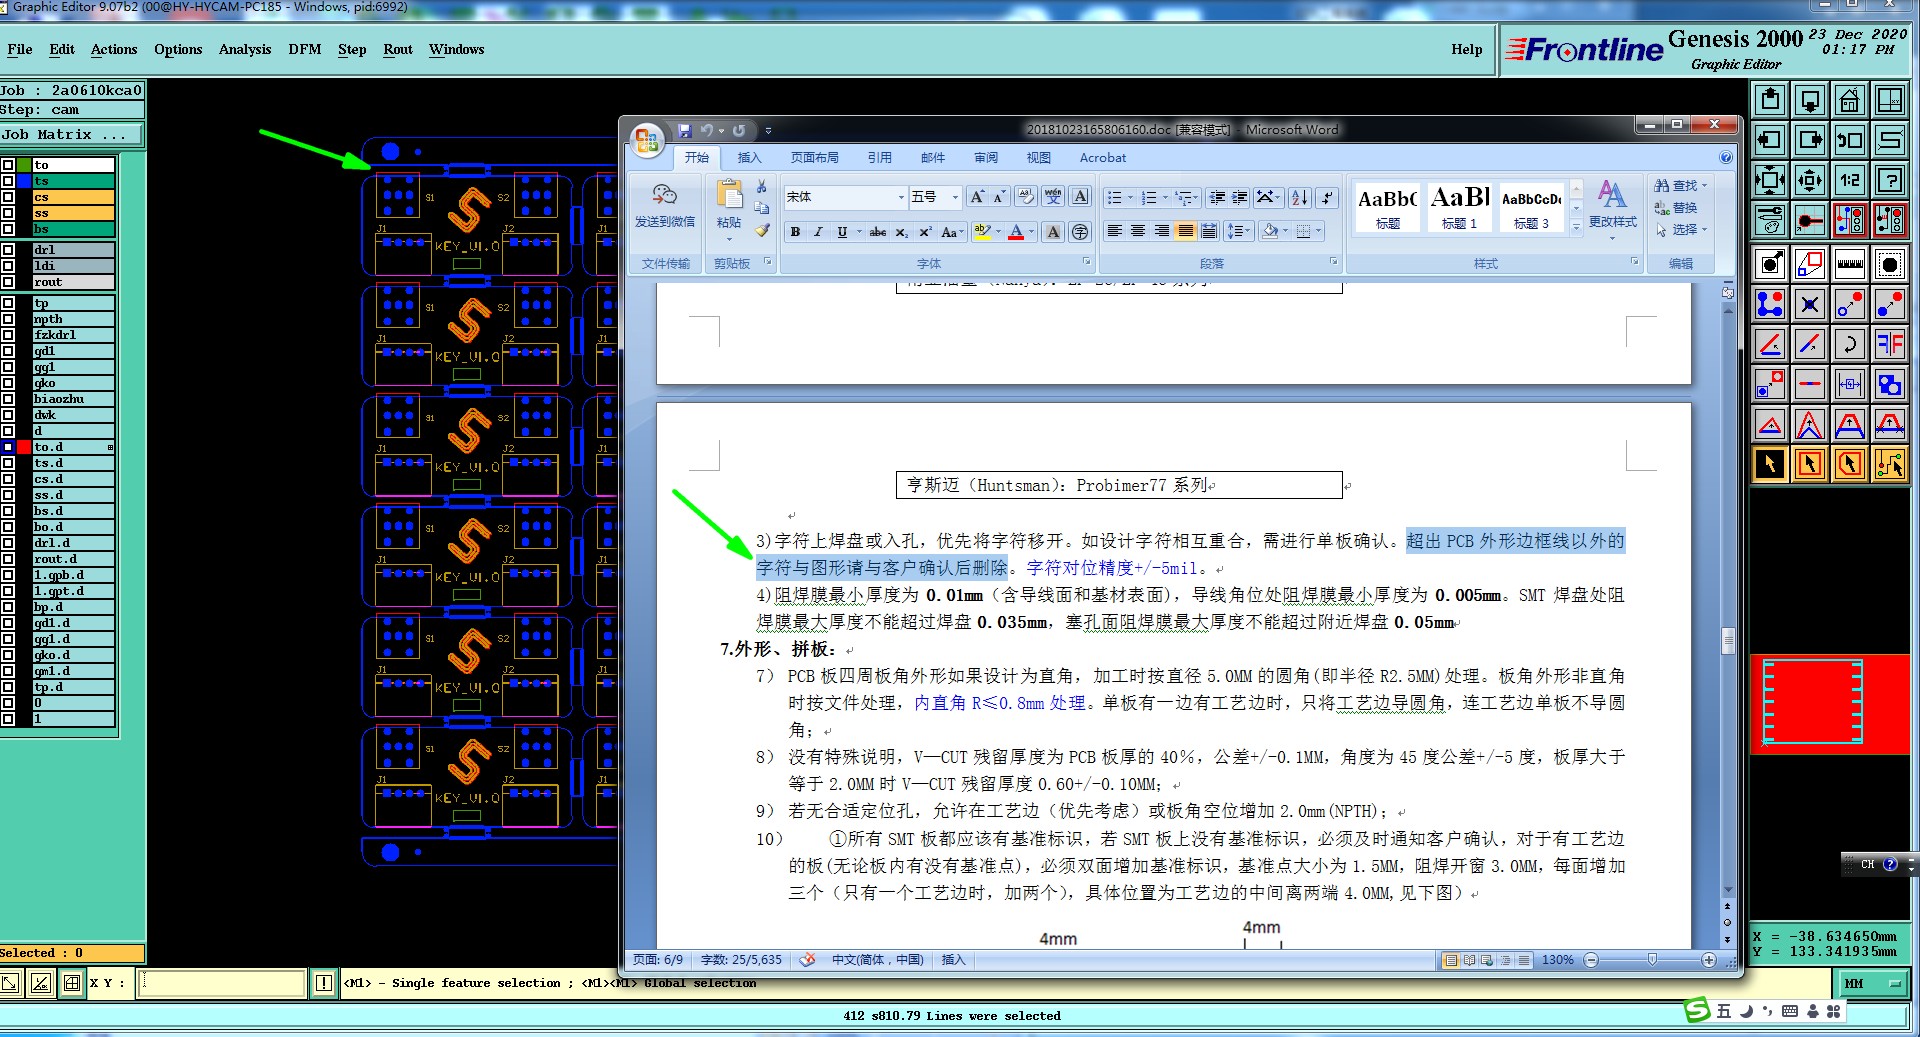Click the connected blue dots icon

1770,304
